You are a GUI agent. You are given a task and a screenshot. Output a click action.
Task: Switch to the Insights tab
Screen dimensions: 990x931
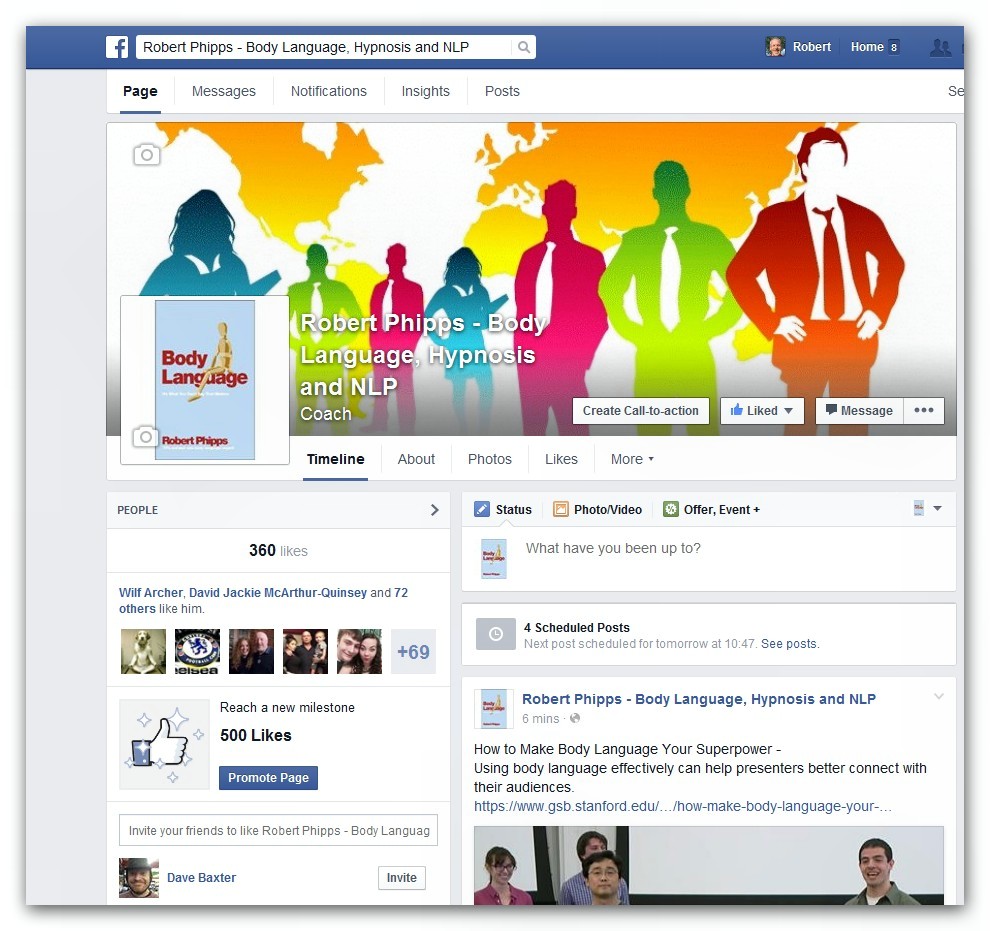[426, 91]
